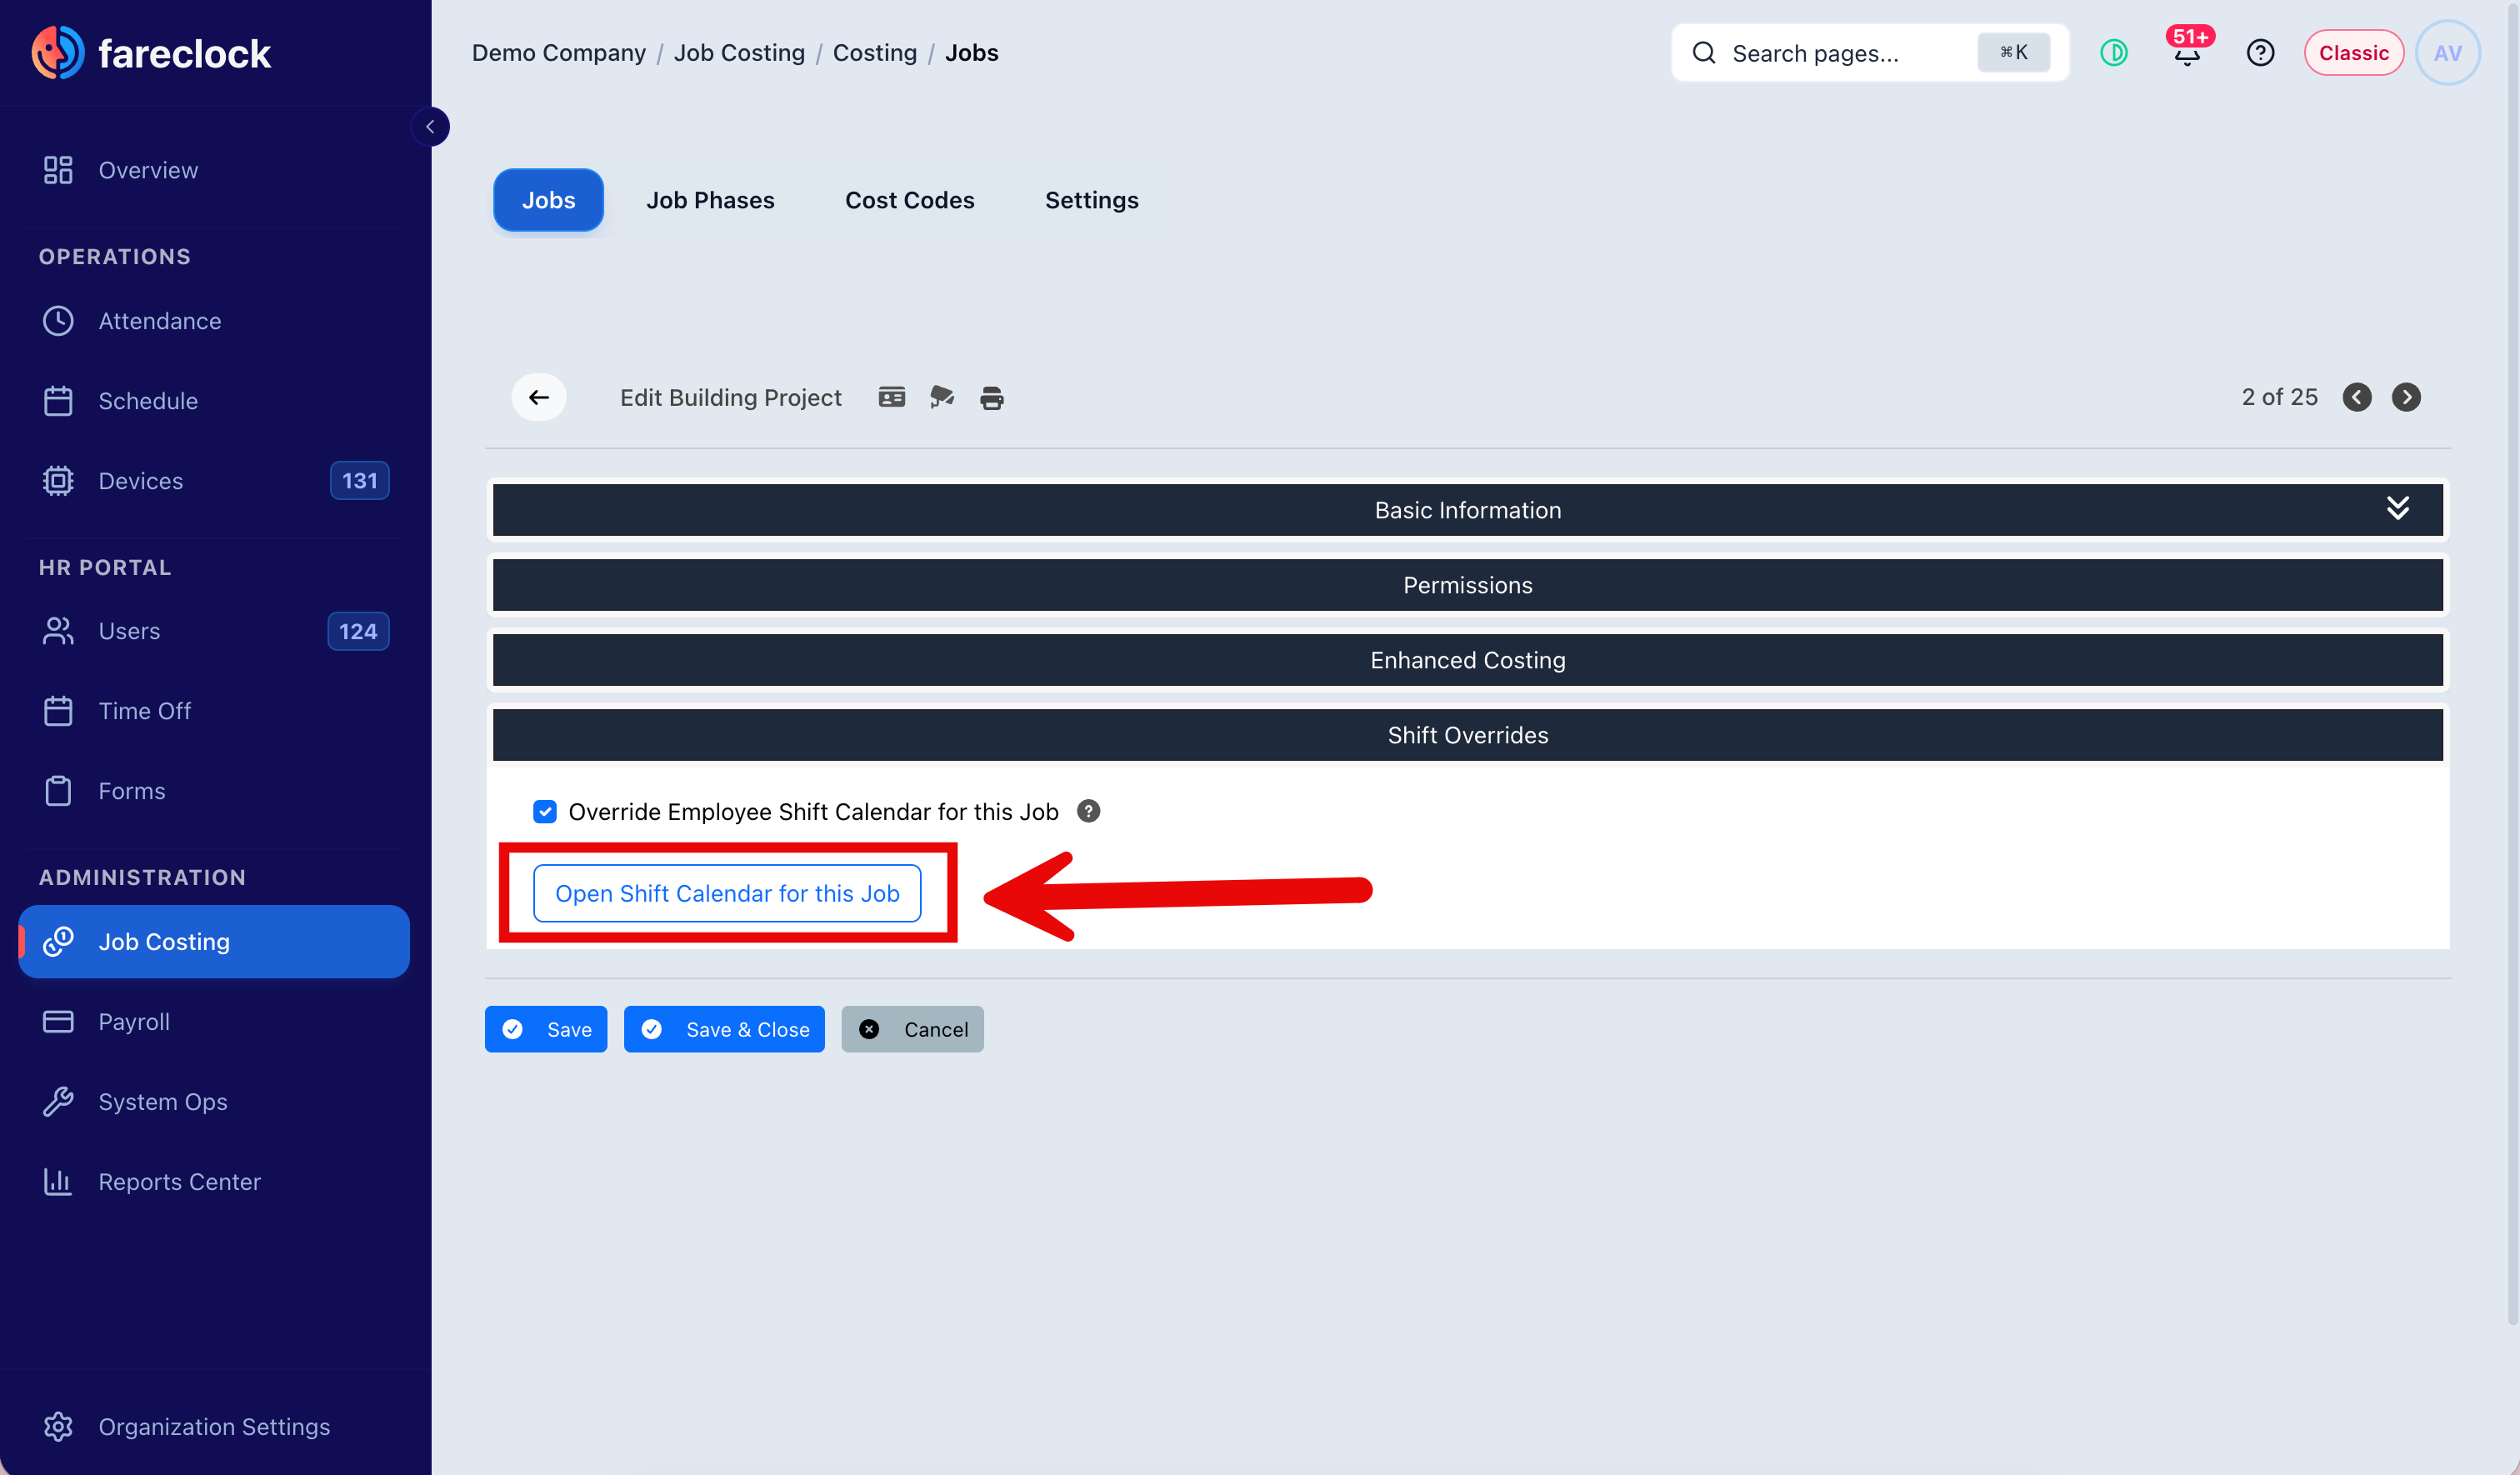2520x1475 pixels.
Task: Switch to Classic view toggle
Action: [2353, 53]
